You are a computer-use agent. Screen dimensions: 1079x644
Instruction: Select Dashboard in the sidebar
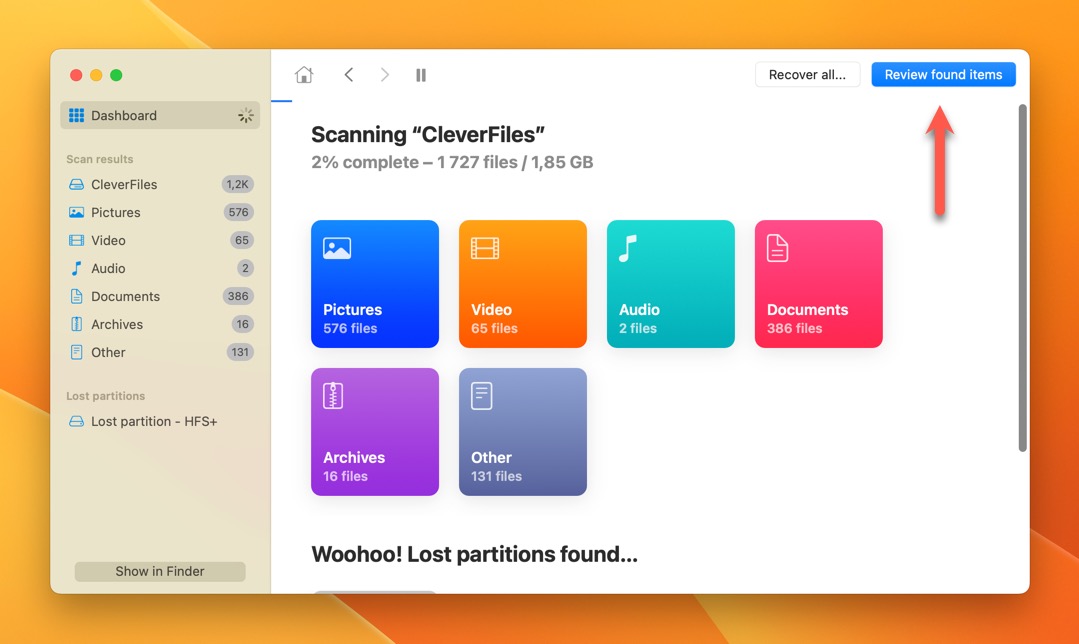(160, 115)
